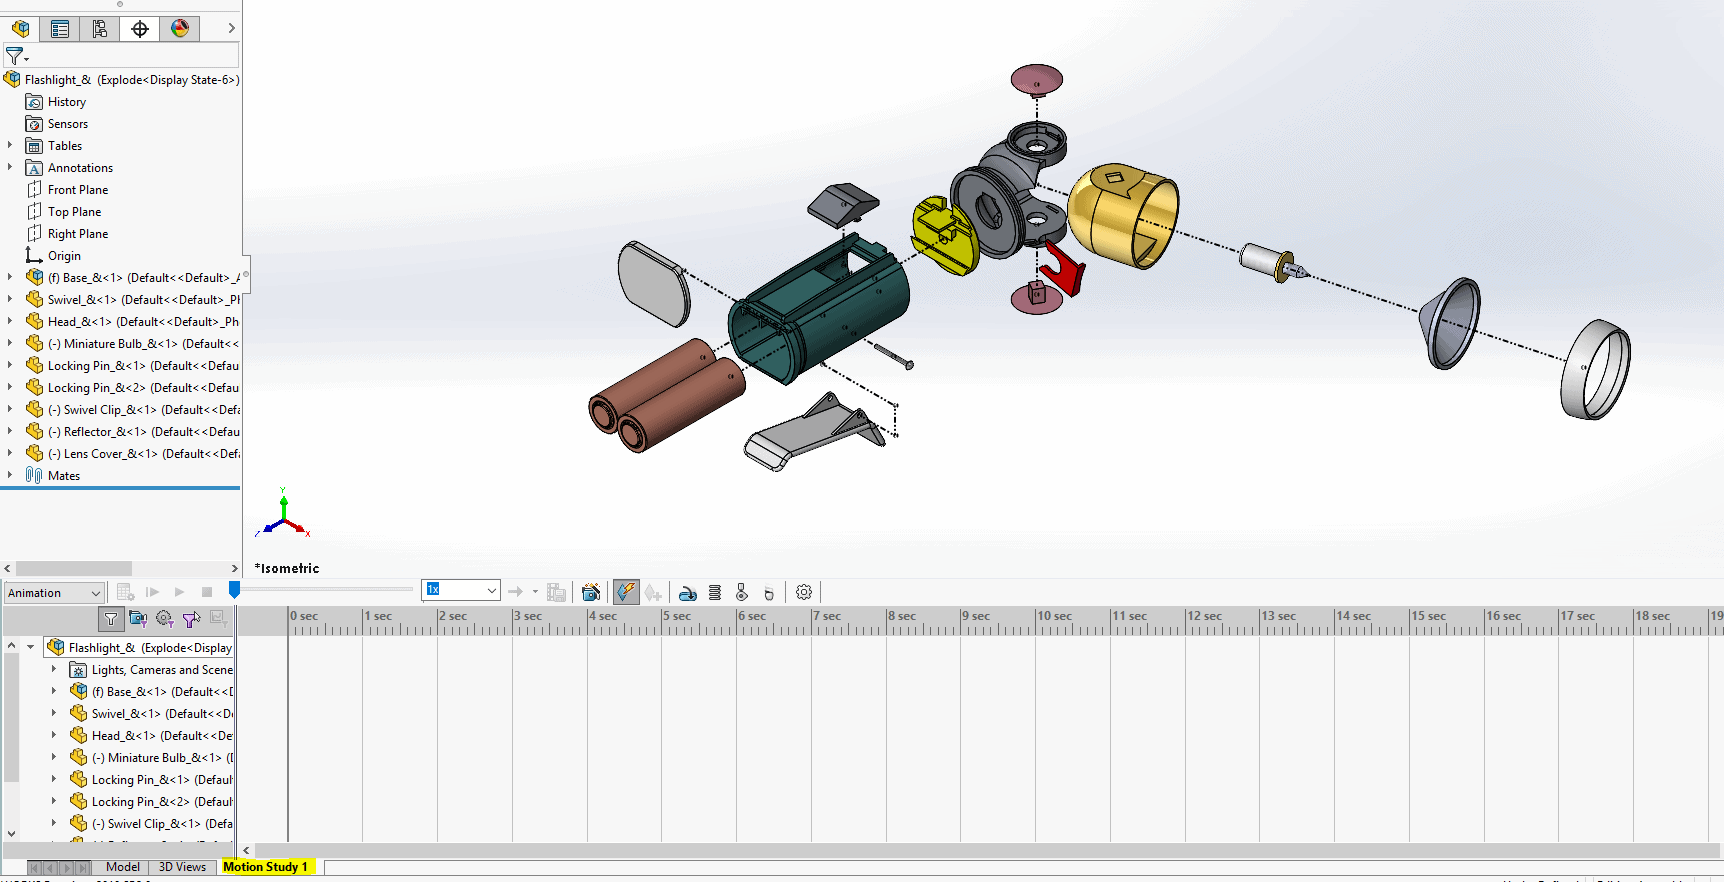Click the Save Animation icon

pyautogui.click(x=557, y=593)
